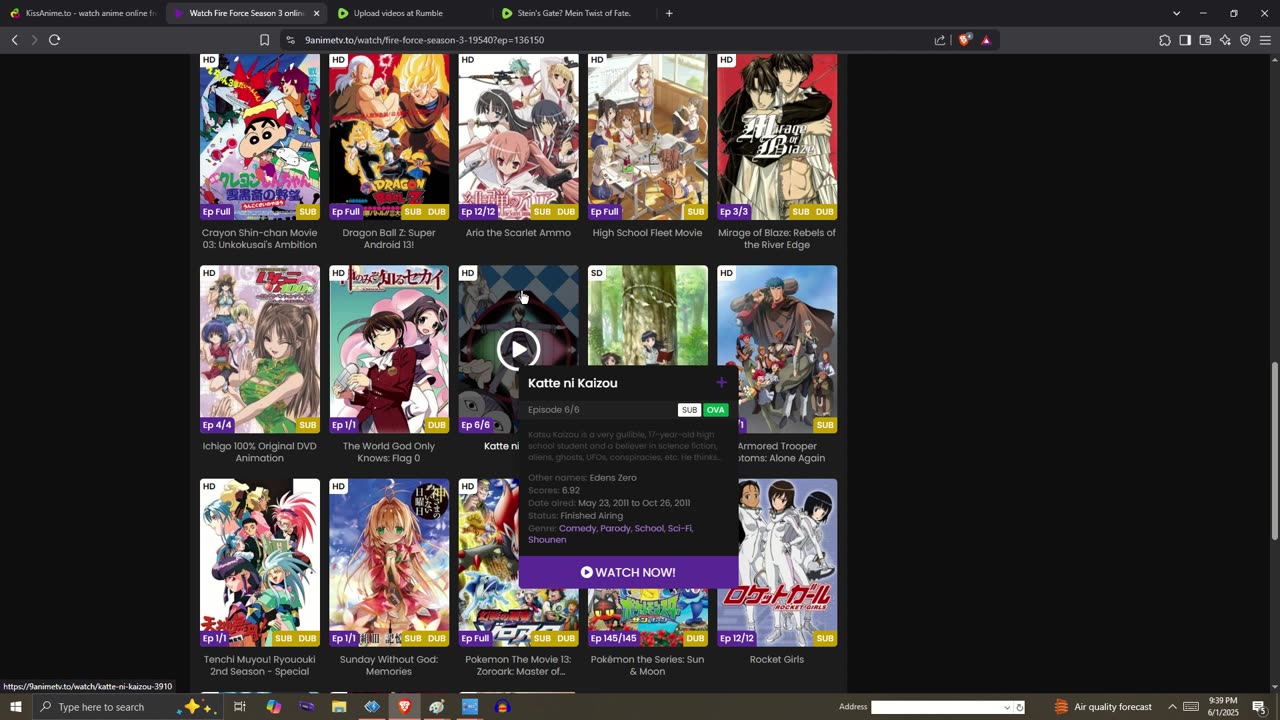
Task: Open the Shounen genre link
Action: [x=547, y=540]
